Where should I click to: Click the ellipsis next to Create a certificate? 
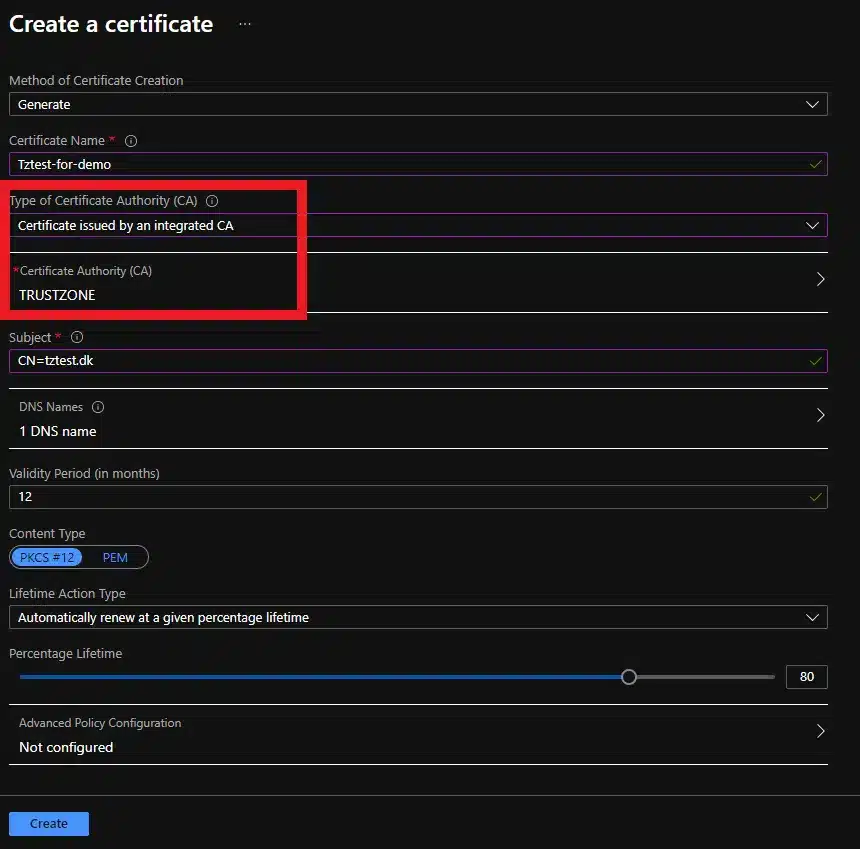point(245,24)
